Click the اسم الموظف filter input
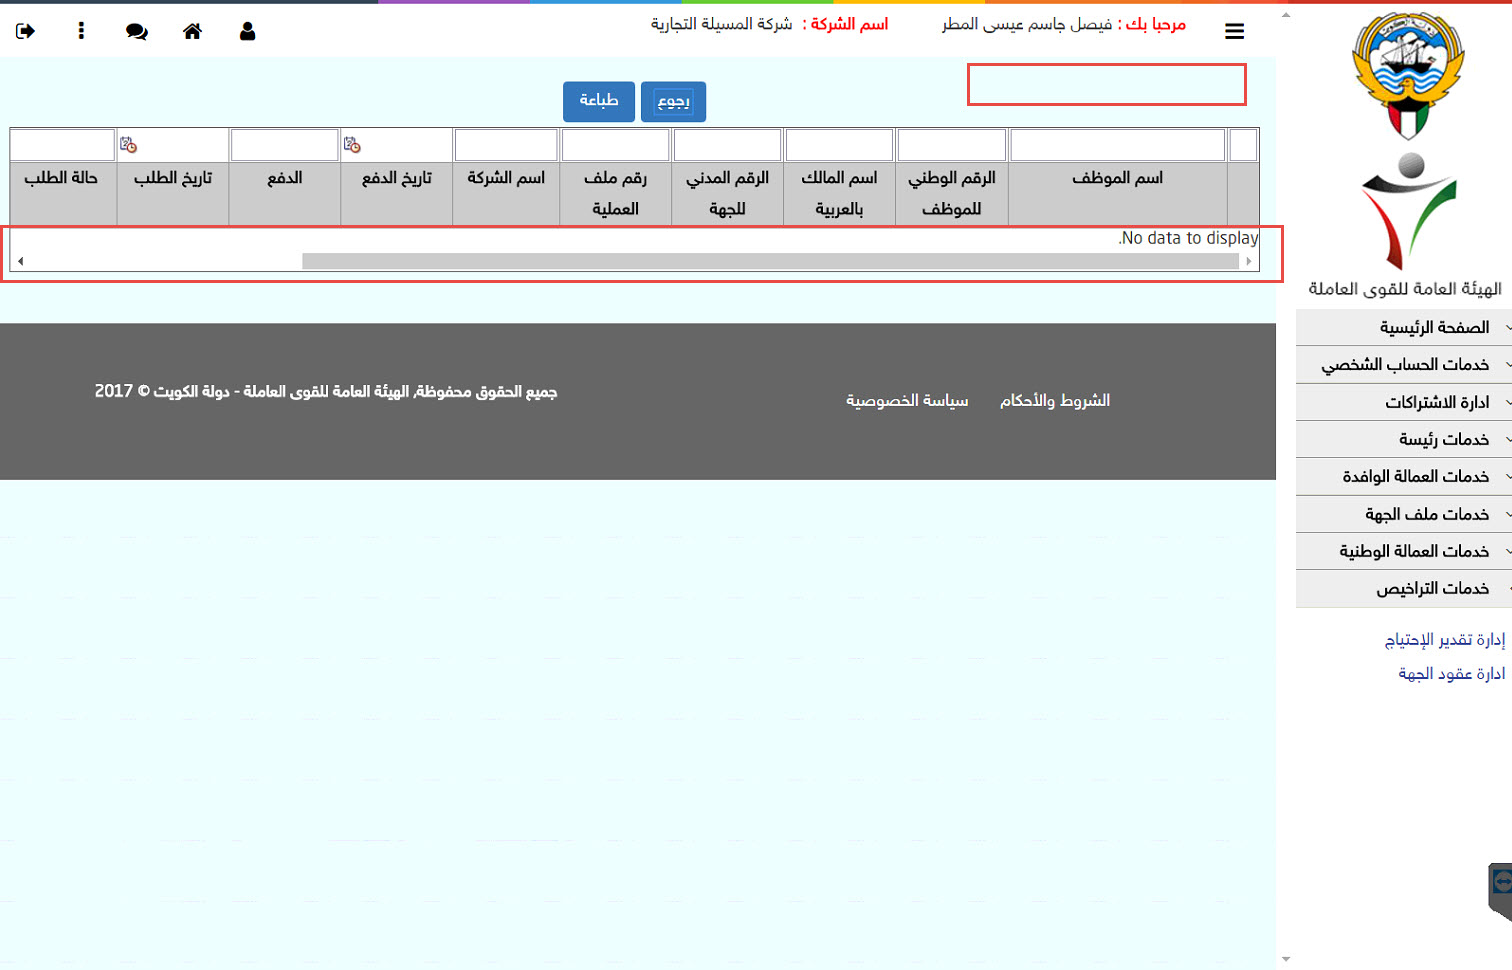This screenshot has height=970, width=1512. click(x=1118, y=145)
